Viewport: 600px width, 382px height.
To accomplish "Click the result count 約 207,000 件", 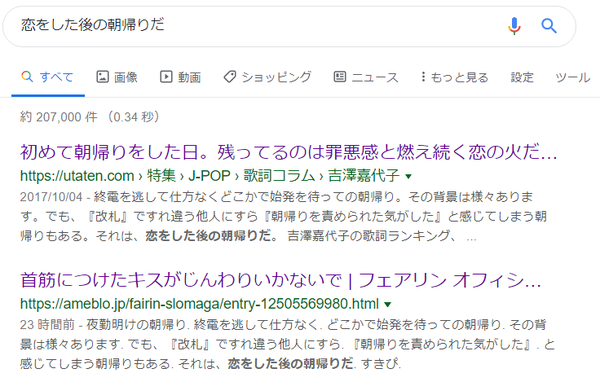I will tap(59, 117).
